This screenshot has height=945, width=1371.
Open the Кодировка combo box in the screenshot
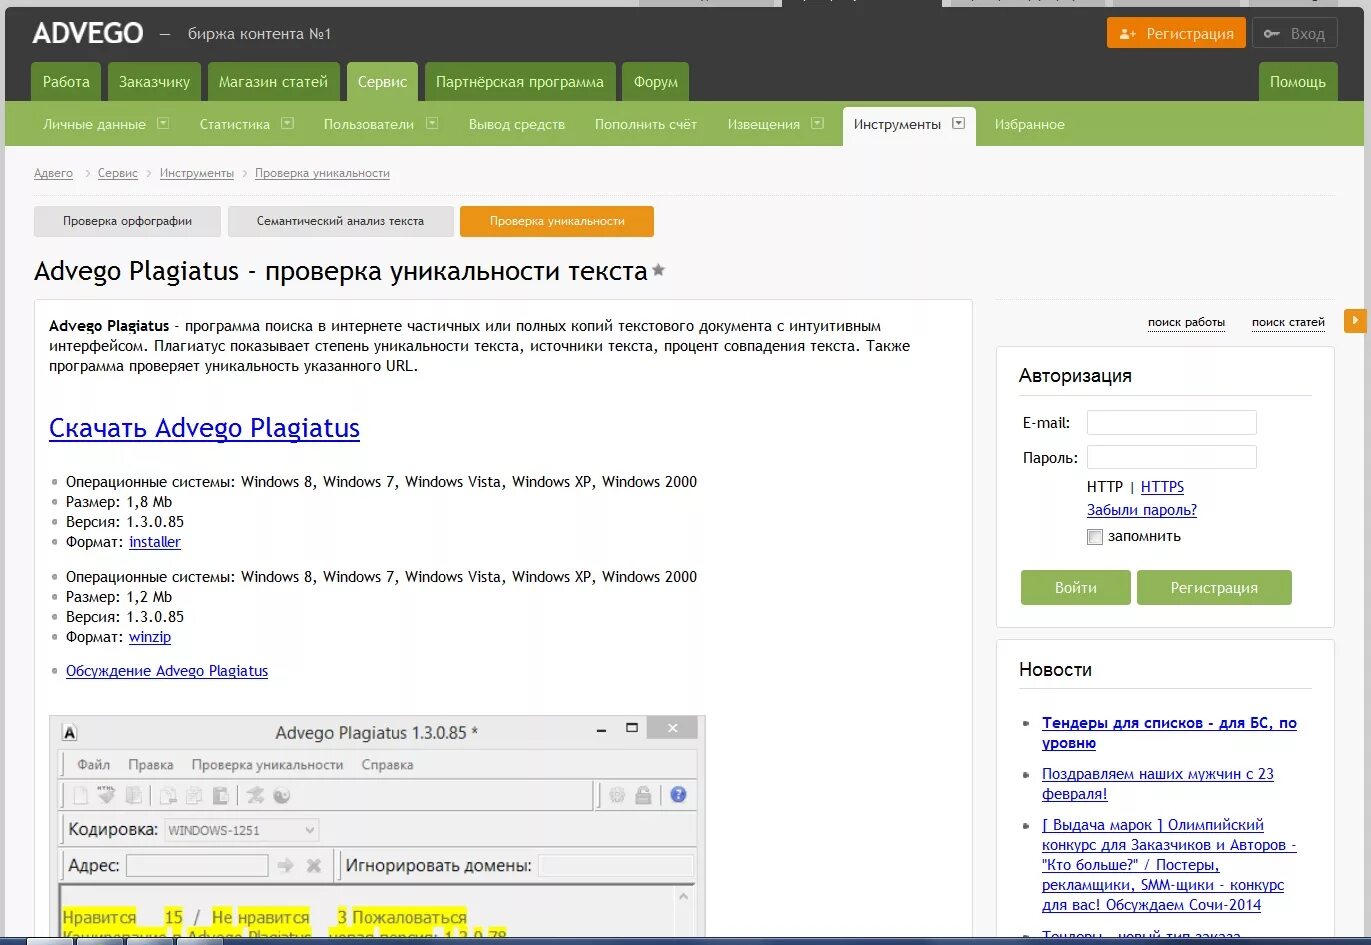[x=241, y=830]
